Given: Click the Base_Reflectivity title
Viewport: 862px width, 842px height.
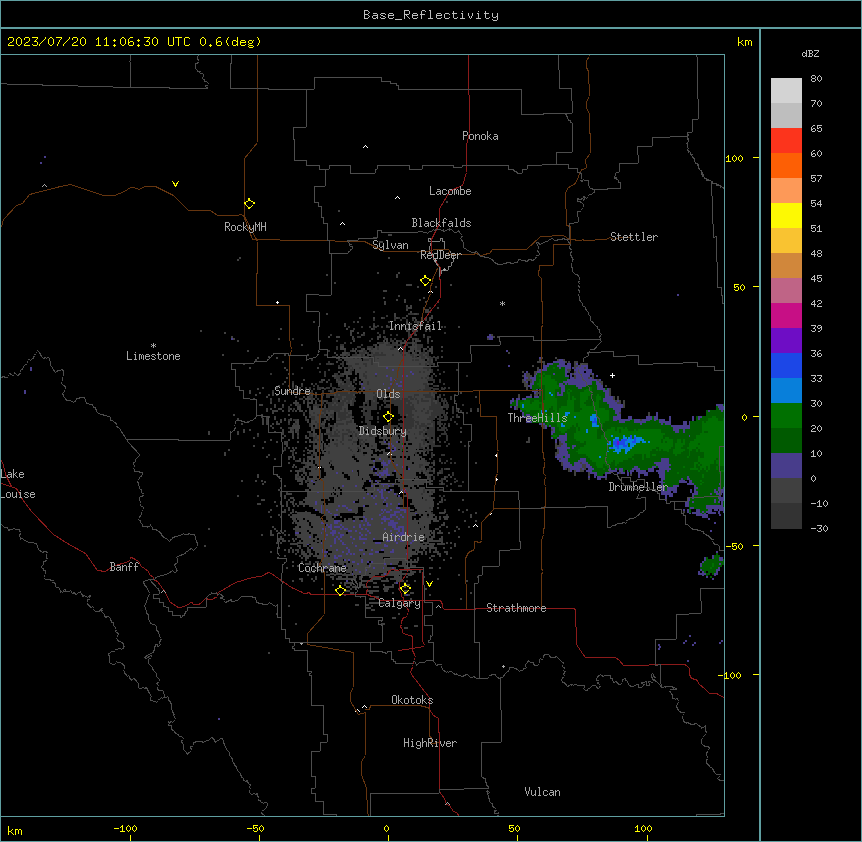Looking at the screenshot, I should pos(431,15).
